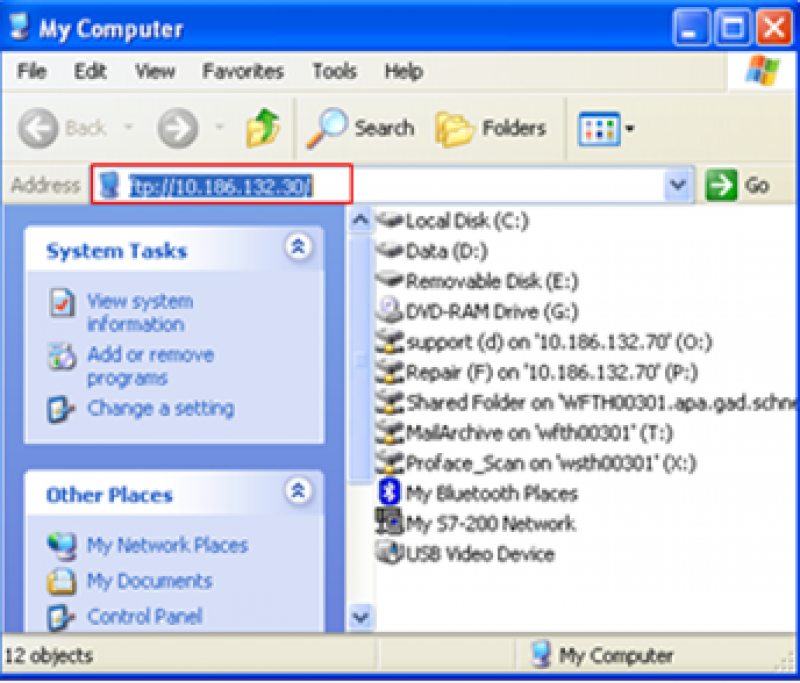Open the address bar dropdown
Image resolution: width=800 pixels, height=683 pixels.
coord(678,185)
